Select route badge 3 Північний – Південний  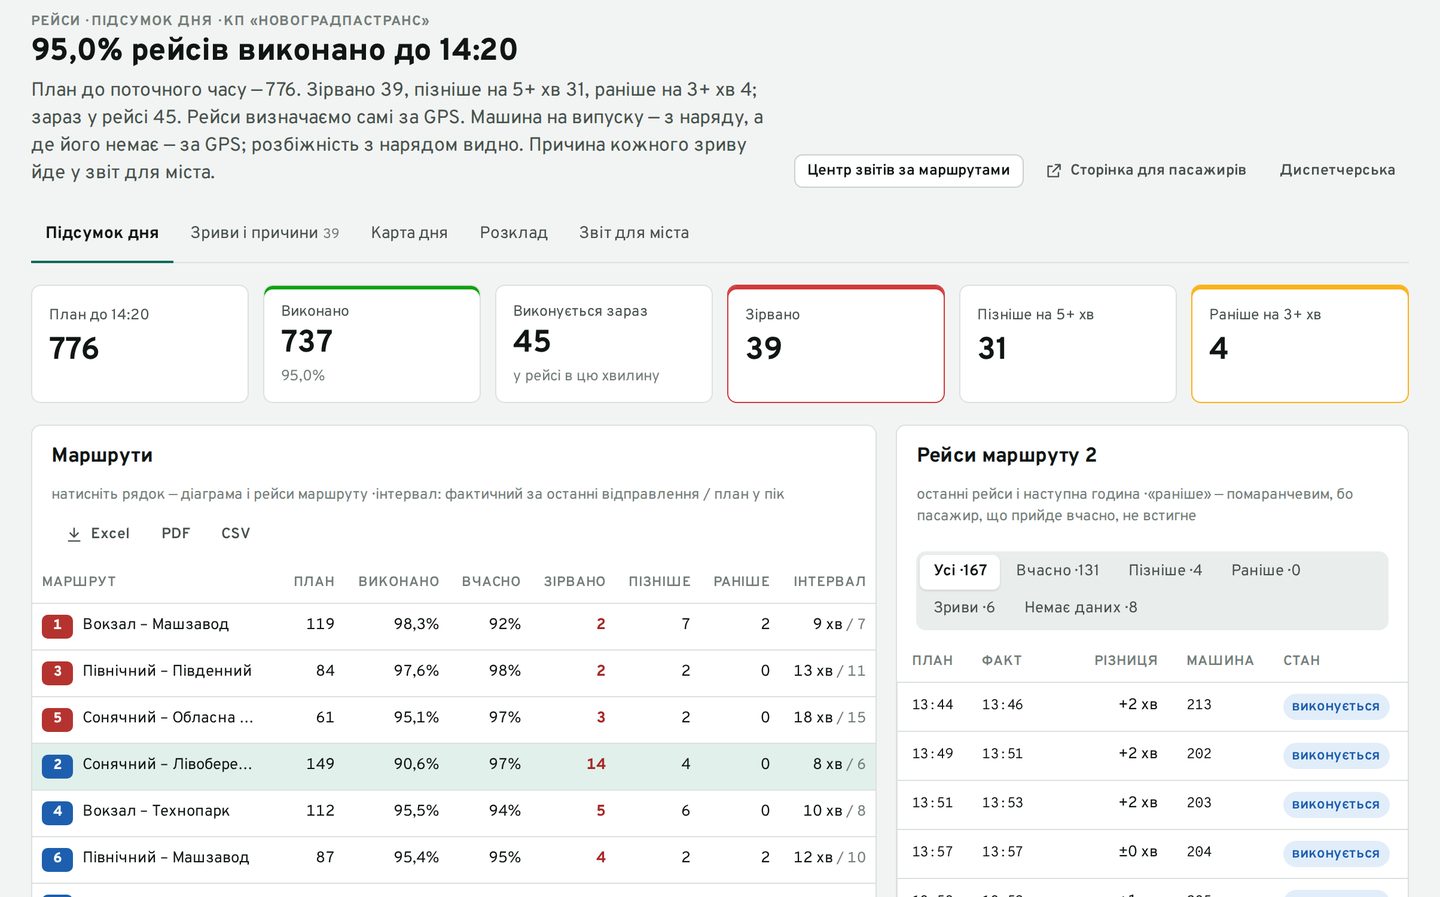57,672
